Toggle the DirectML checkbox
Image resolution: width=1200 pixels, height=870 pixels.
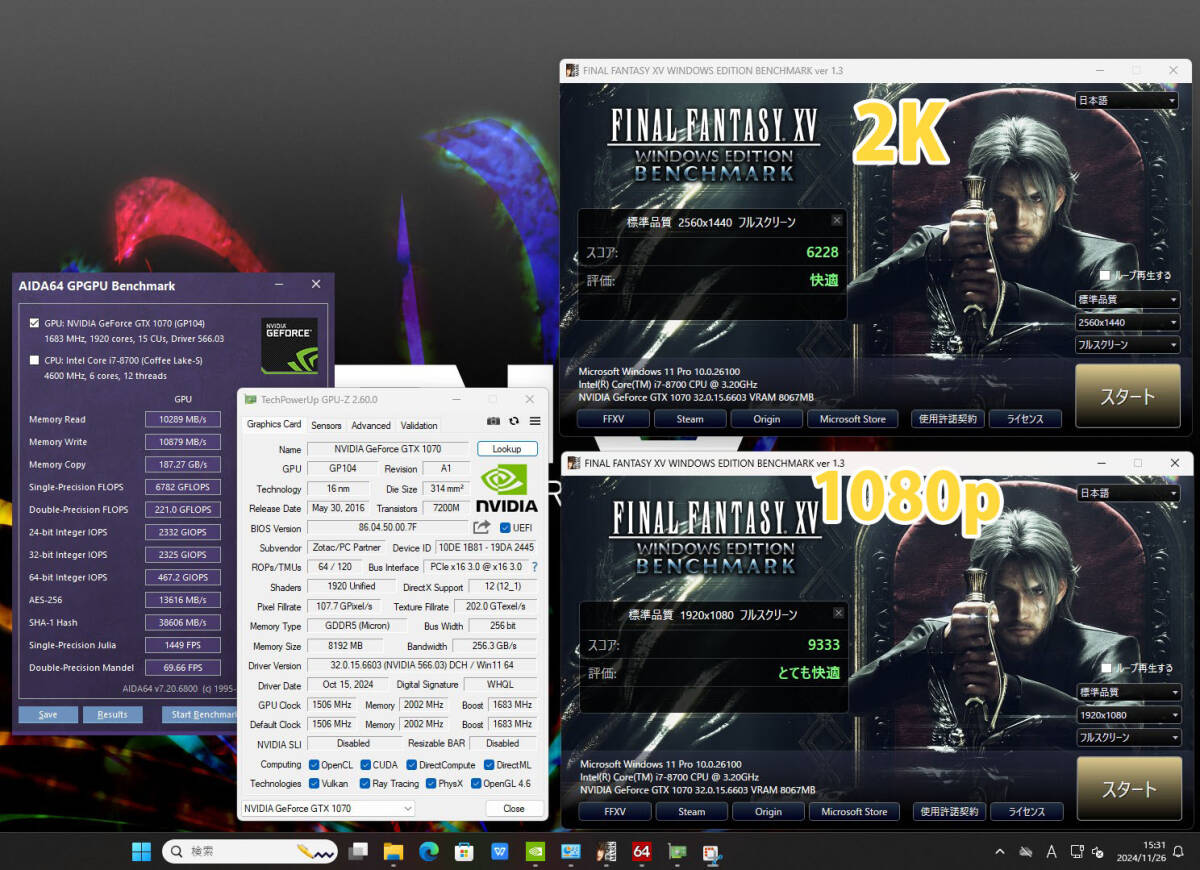click(489, 765)
